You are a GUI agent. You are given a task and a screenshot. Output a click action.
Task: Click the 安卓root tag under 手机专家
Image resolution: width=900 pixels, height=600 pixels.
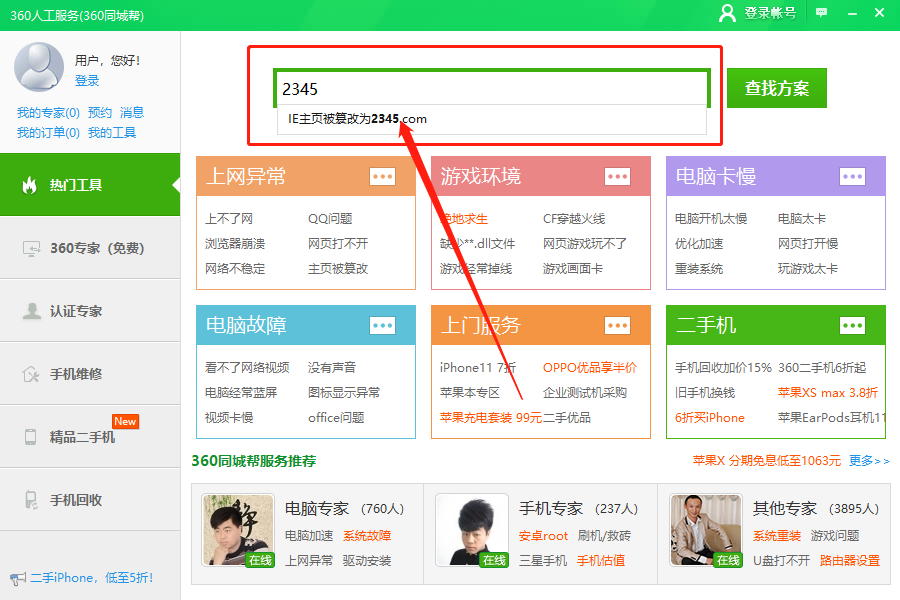click(544, 536)
